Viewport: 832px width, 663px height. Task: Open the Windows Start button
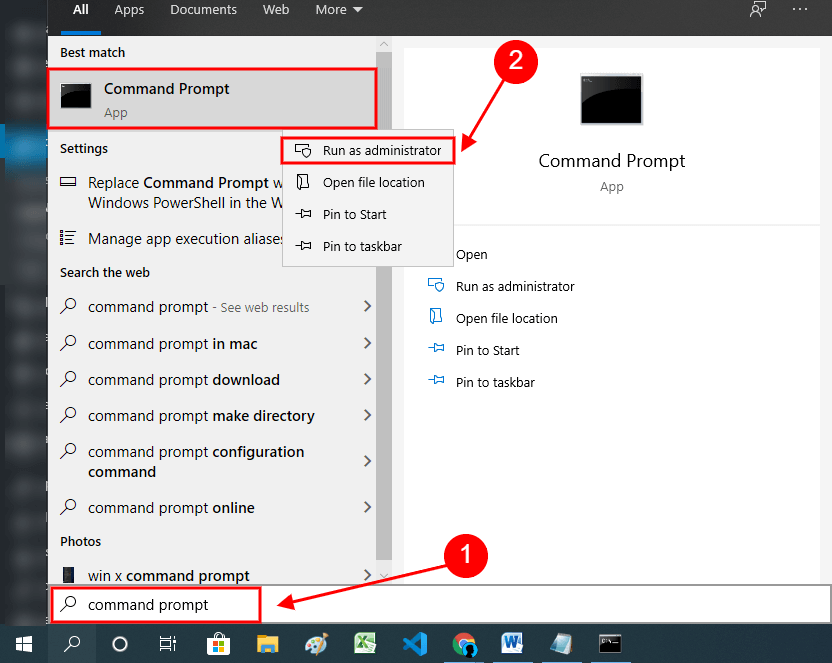24,644
